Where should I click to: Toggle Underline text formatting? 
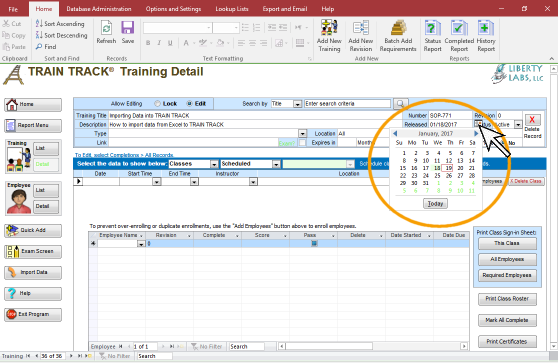pyautogui.click(x=170, y=43)
